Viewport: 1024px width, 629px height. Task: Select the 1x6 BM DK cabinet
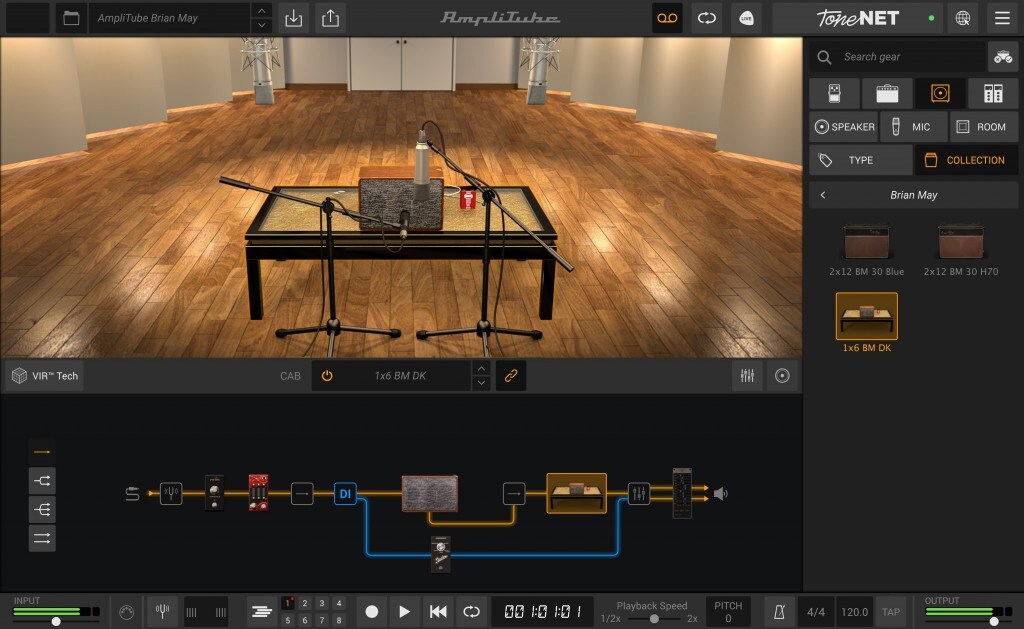point(867,323)
